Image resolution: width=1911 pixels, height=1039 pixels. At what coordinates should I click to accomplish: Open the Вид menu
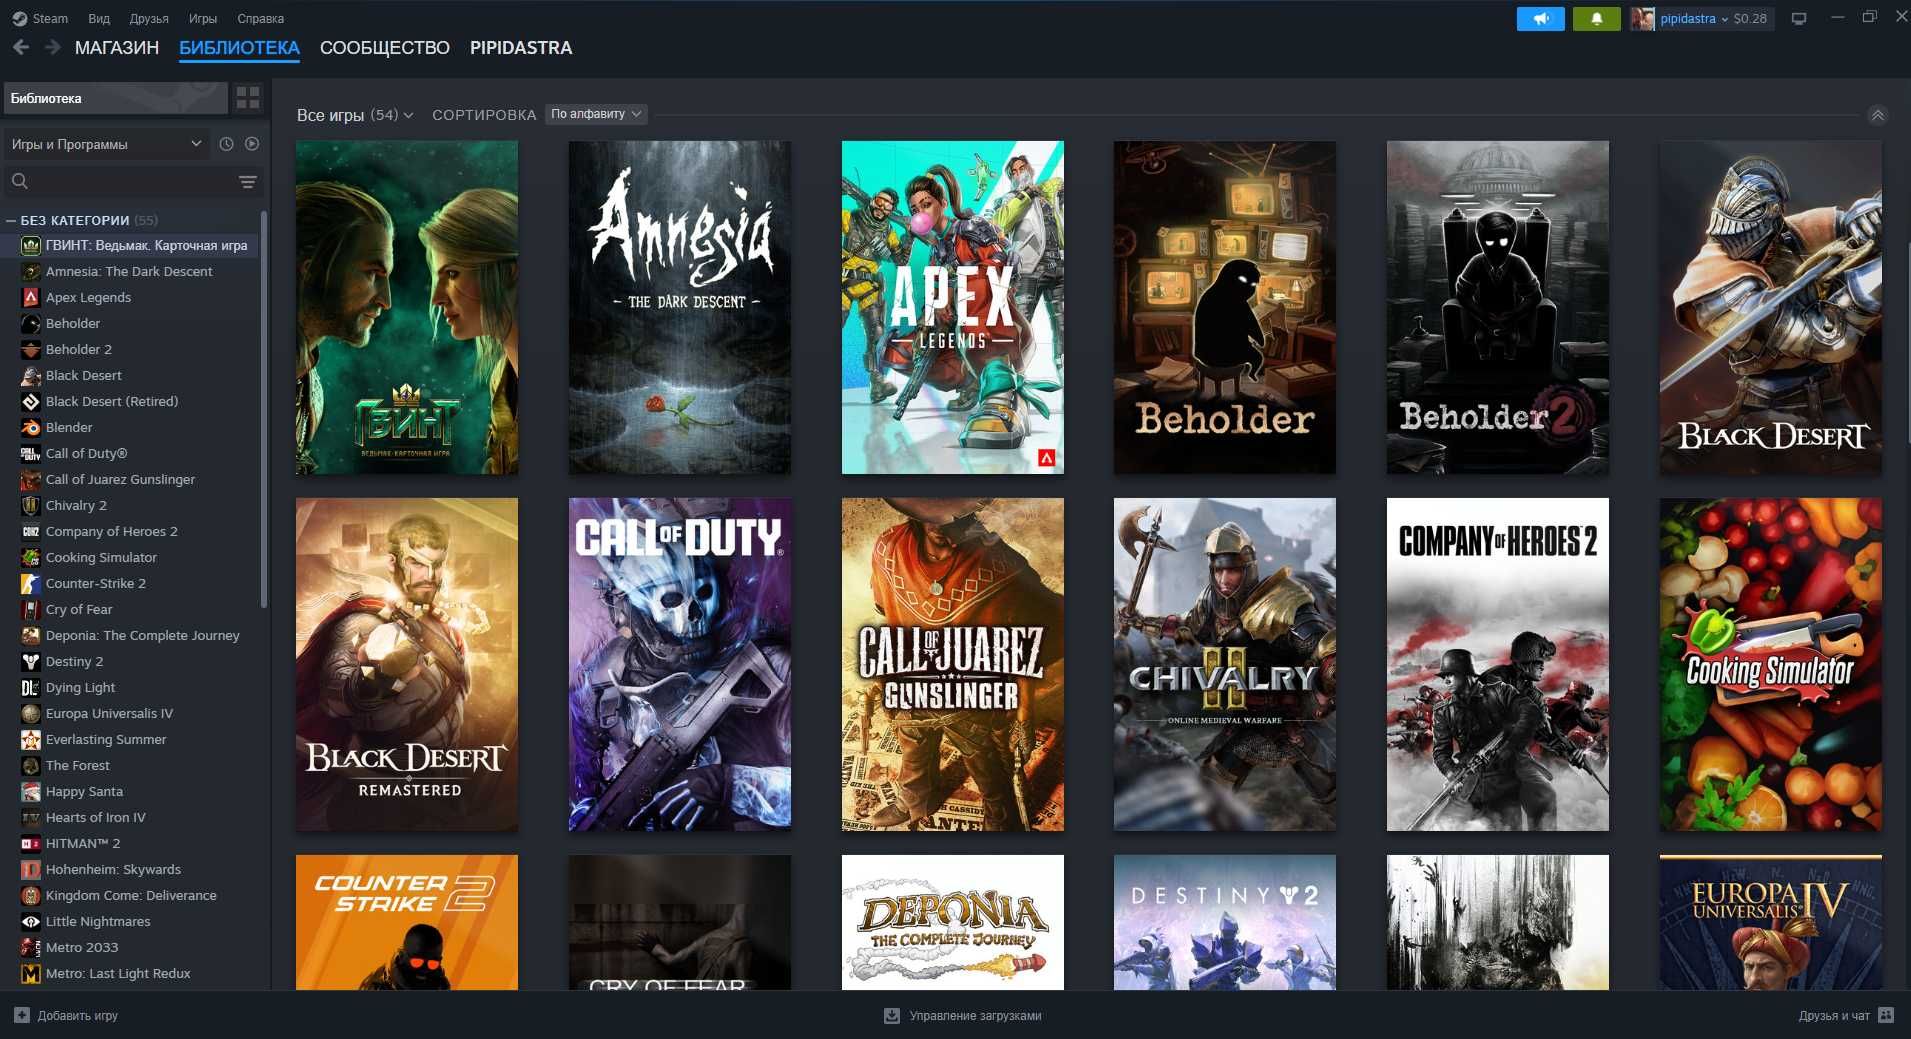(x=99, y=18)
